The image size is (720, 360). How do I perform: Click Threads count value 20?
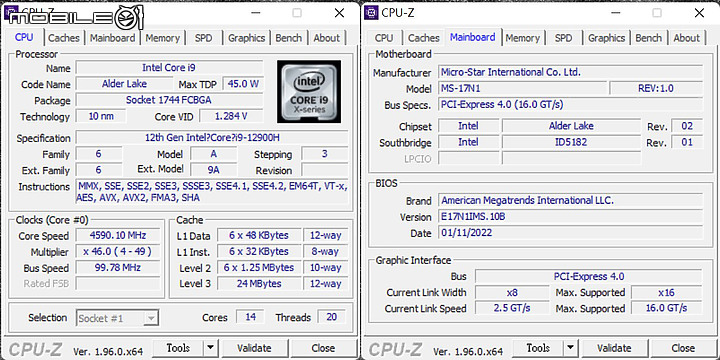(x=332, y=317)
